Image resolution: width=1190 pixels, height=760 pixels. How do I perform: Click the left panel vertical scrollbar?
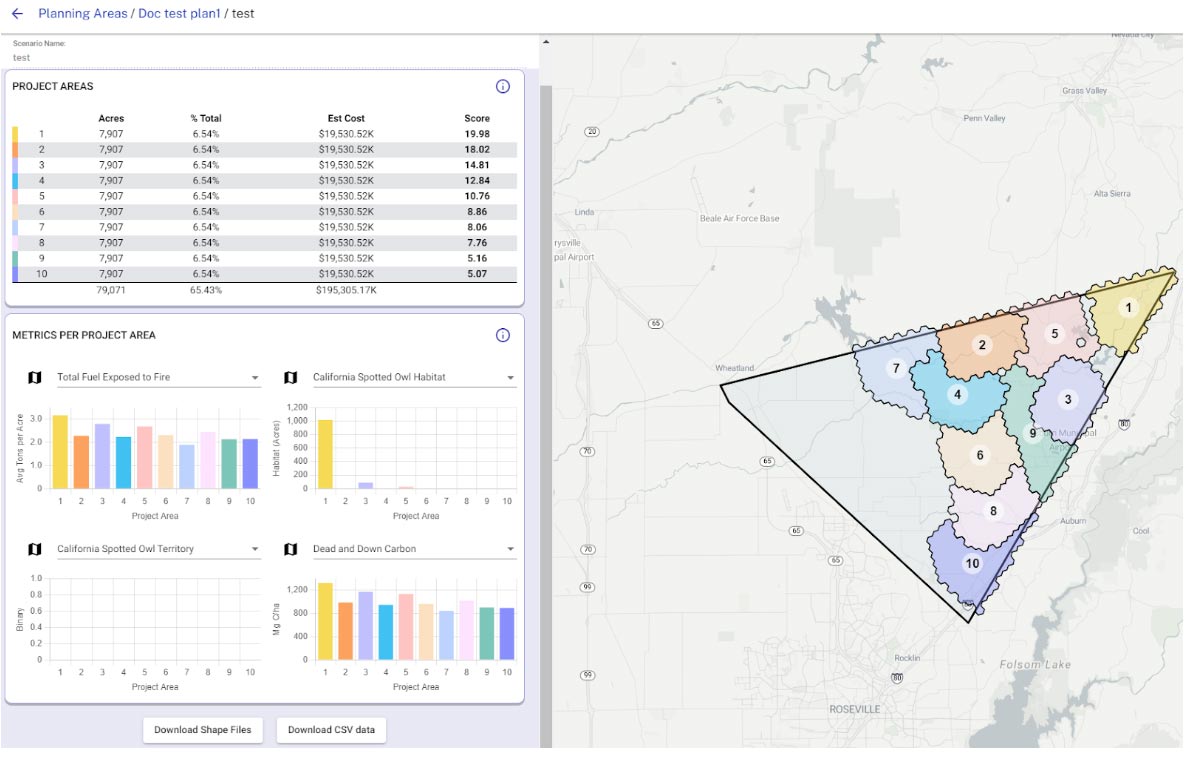(545, 400)
